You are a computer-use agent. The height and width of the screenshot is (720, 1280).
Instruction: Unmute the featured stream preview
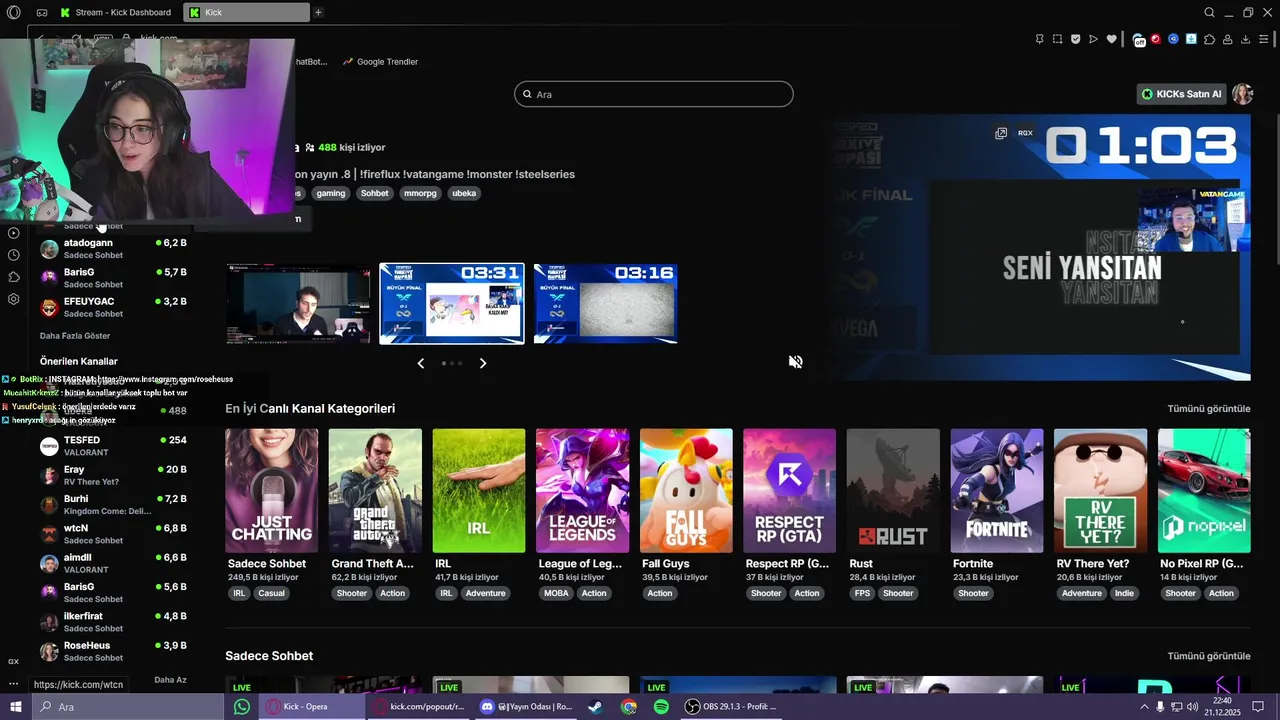(795, 362)
